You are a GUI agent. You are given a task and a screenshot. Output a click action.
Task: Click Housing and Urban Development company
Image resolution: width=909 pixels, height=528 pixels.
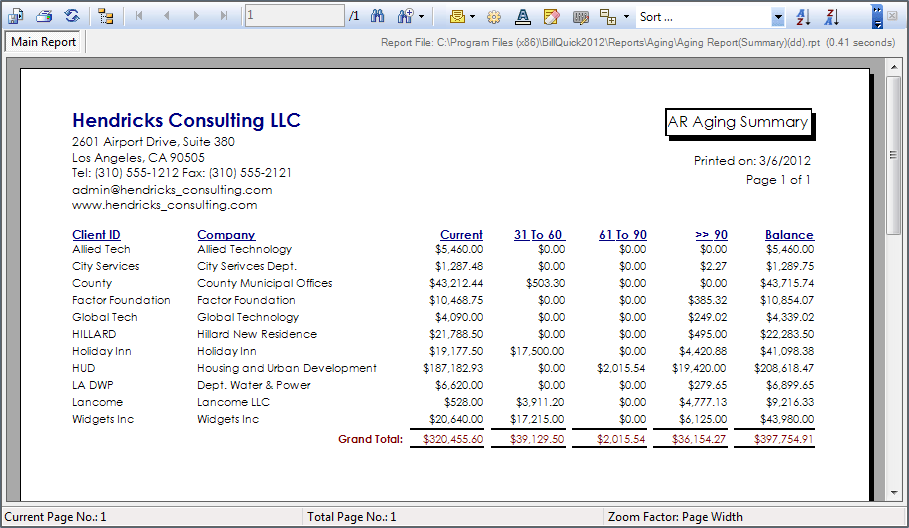pyautogui.click(x=286, y=368)
